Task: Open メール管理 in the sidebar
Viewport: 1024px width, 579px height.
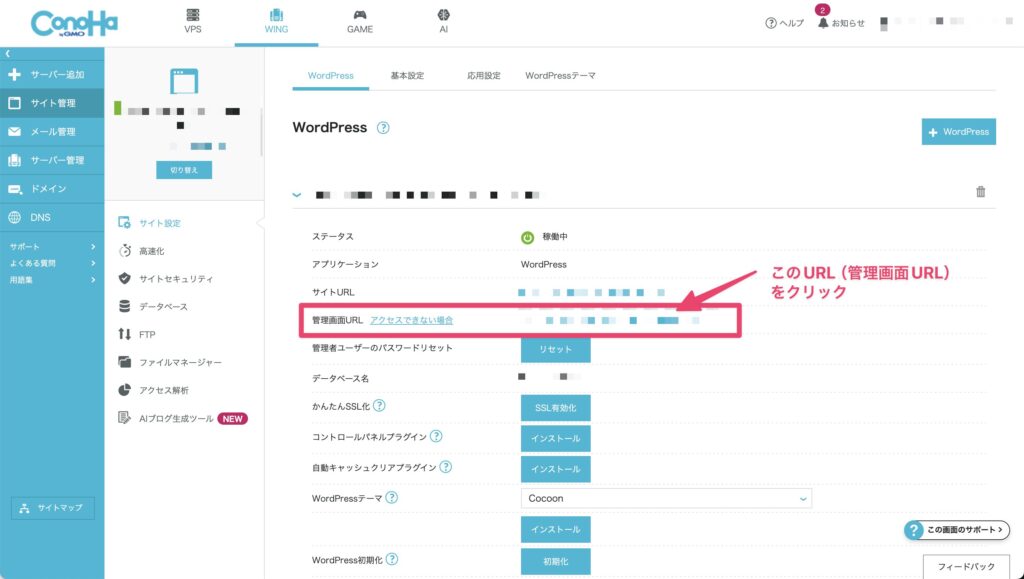Action: (53, 132)
